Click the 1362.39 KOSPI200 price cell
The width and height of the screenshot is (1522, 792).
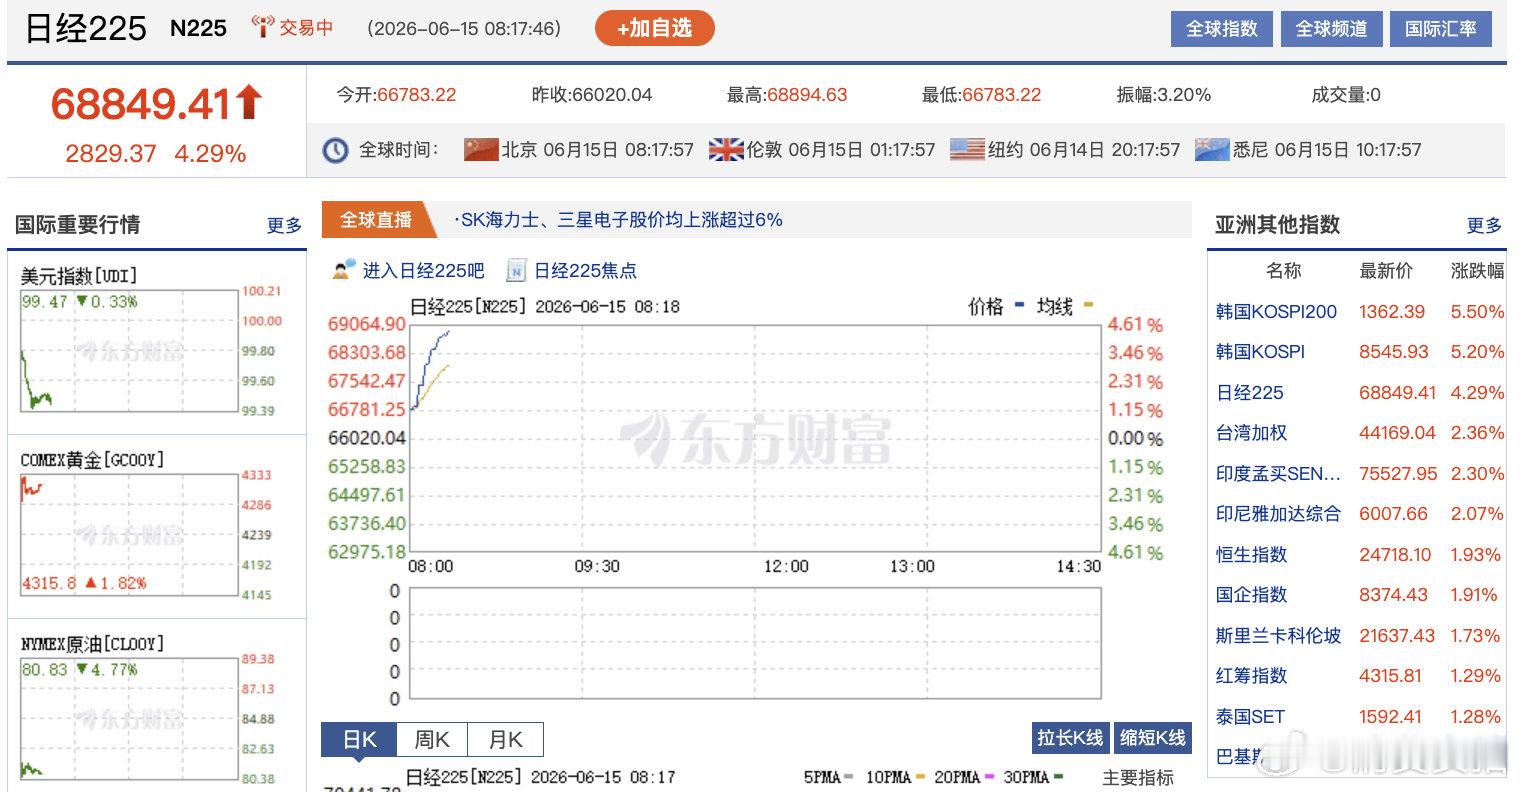(1391, 312)
